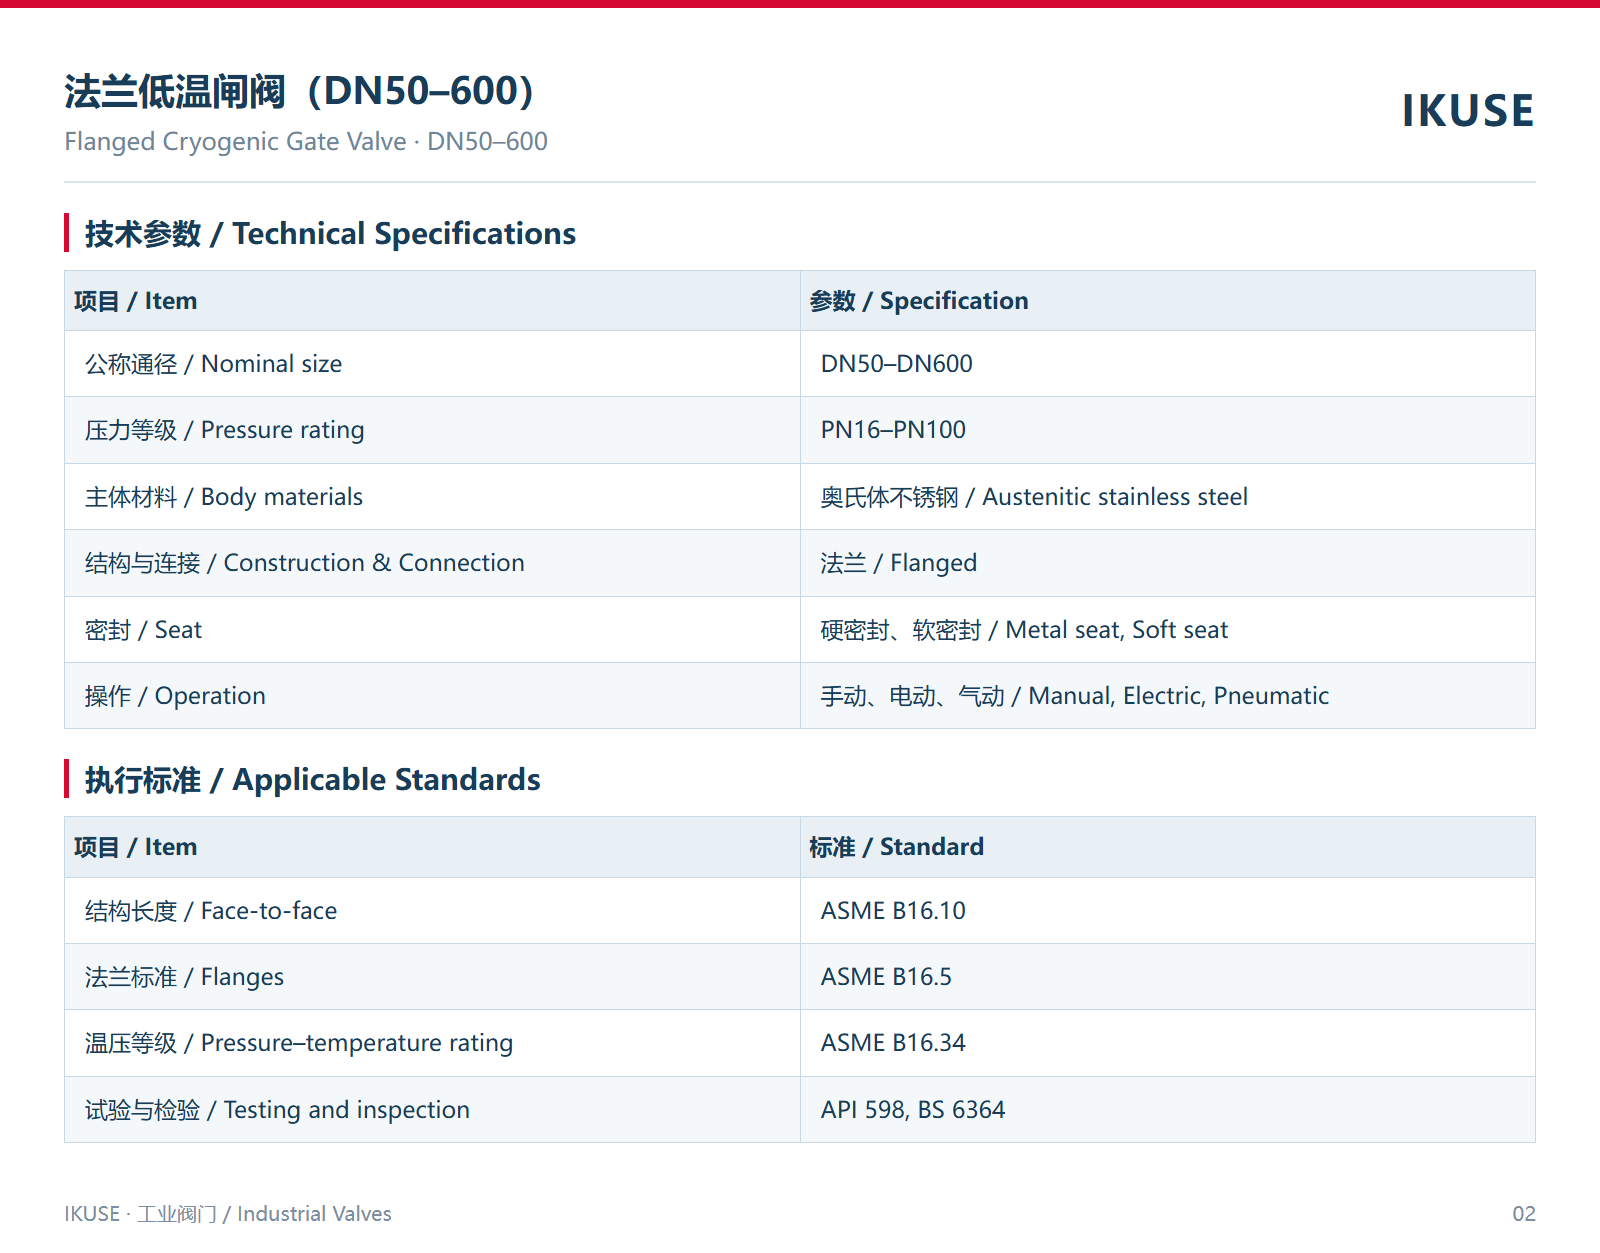Select the '法兰标准 / Flanges' row label

tap(184, 977)
